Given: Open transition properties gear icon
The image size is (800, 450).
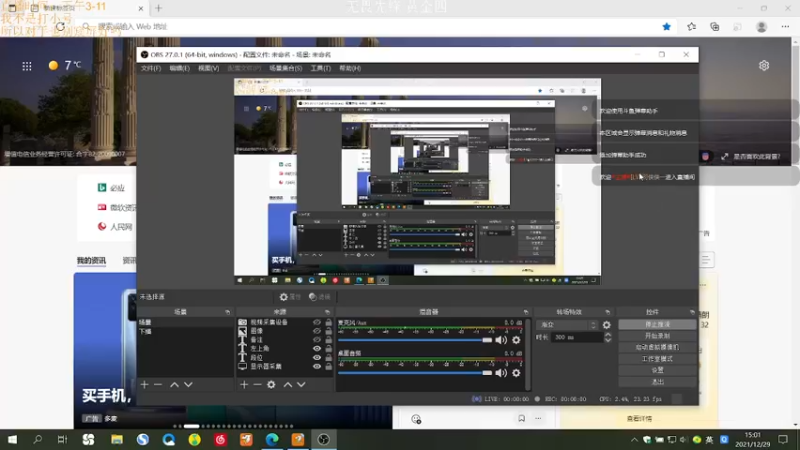Looking at the screenshot, I should click(606, 324).
